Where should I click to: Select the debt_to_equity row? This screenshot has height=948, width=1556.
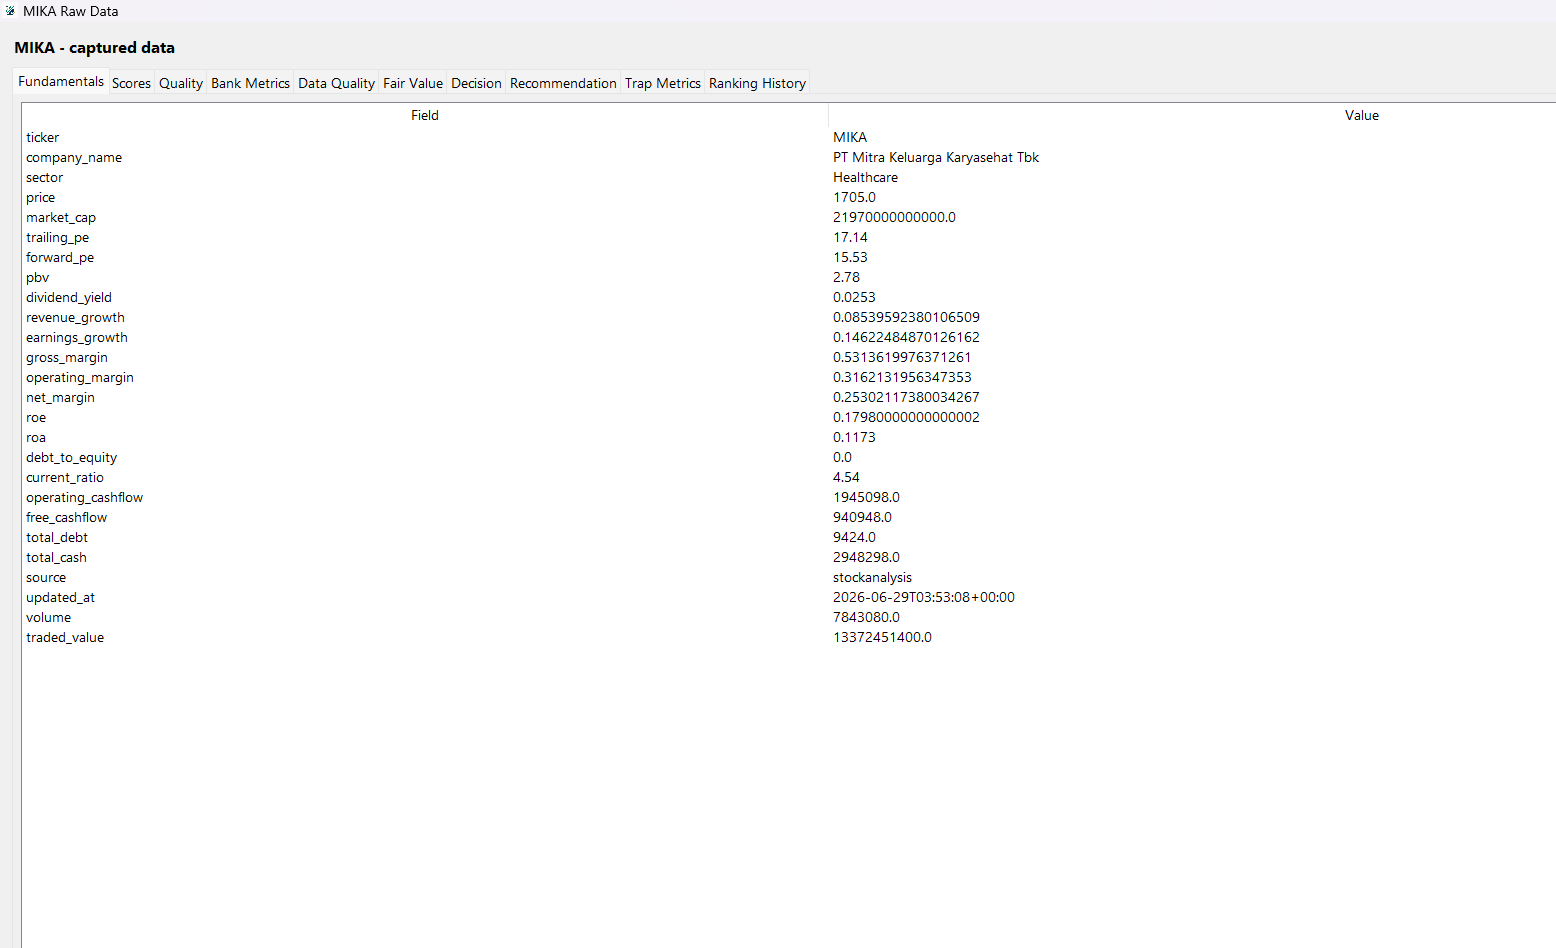(x=788, y=457)
